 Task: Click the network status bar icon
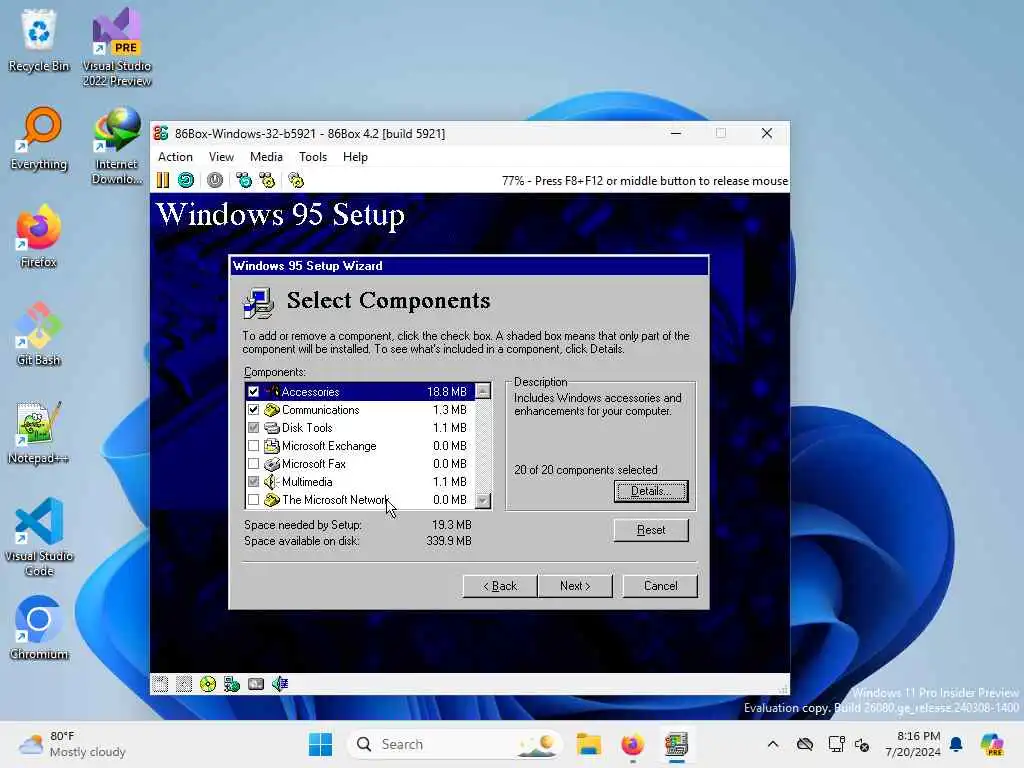pyautogui.click(x=232, y=684)
